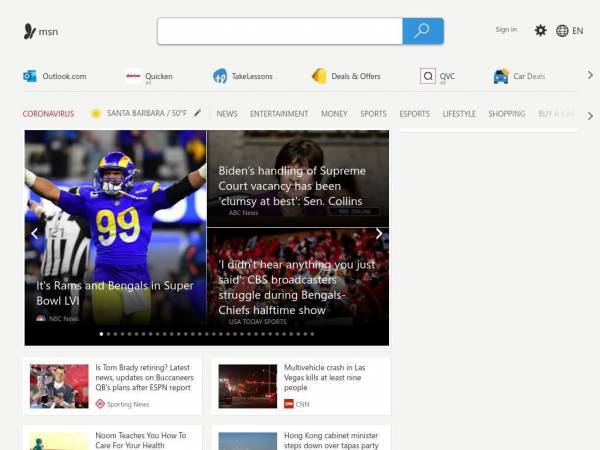Viewport: 600px width, 450px height.
Task: Click the USA TODAY SPORTS source label
Action: coord(258,321)
